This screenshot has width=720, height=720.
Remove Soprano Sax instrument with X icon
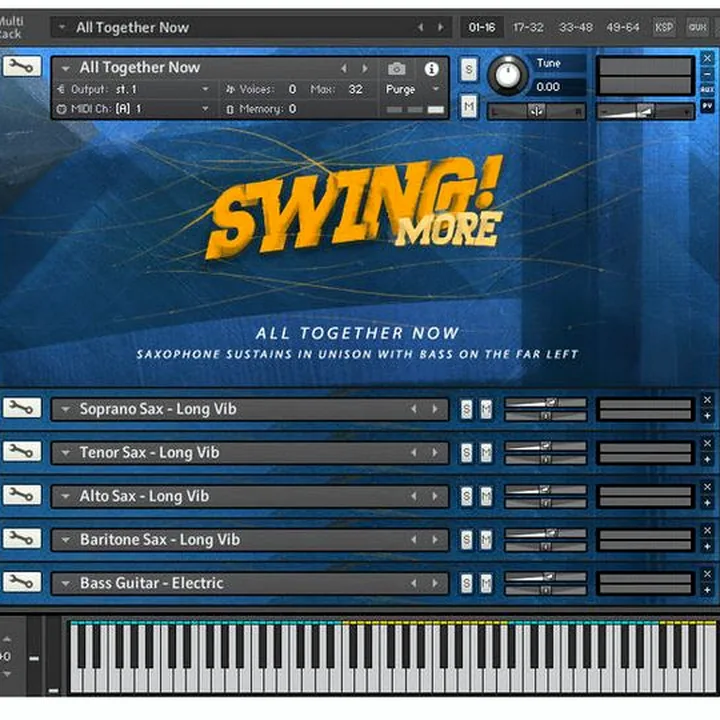[x=707, y=400]
